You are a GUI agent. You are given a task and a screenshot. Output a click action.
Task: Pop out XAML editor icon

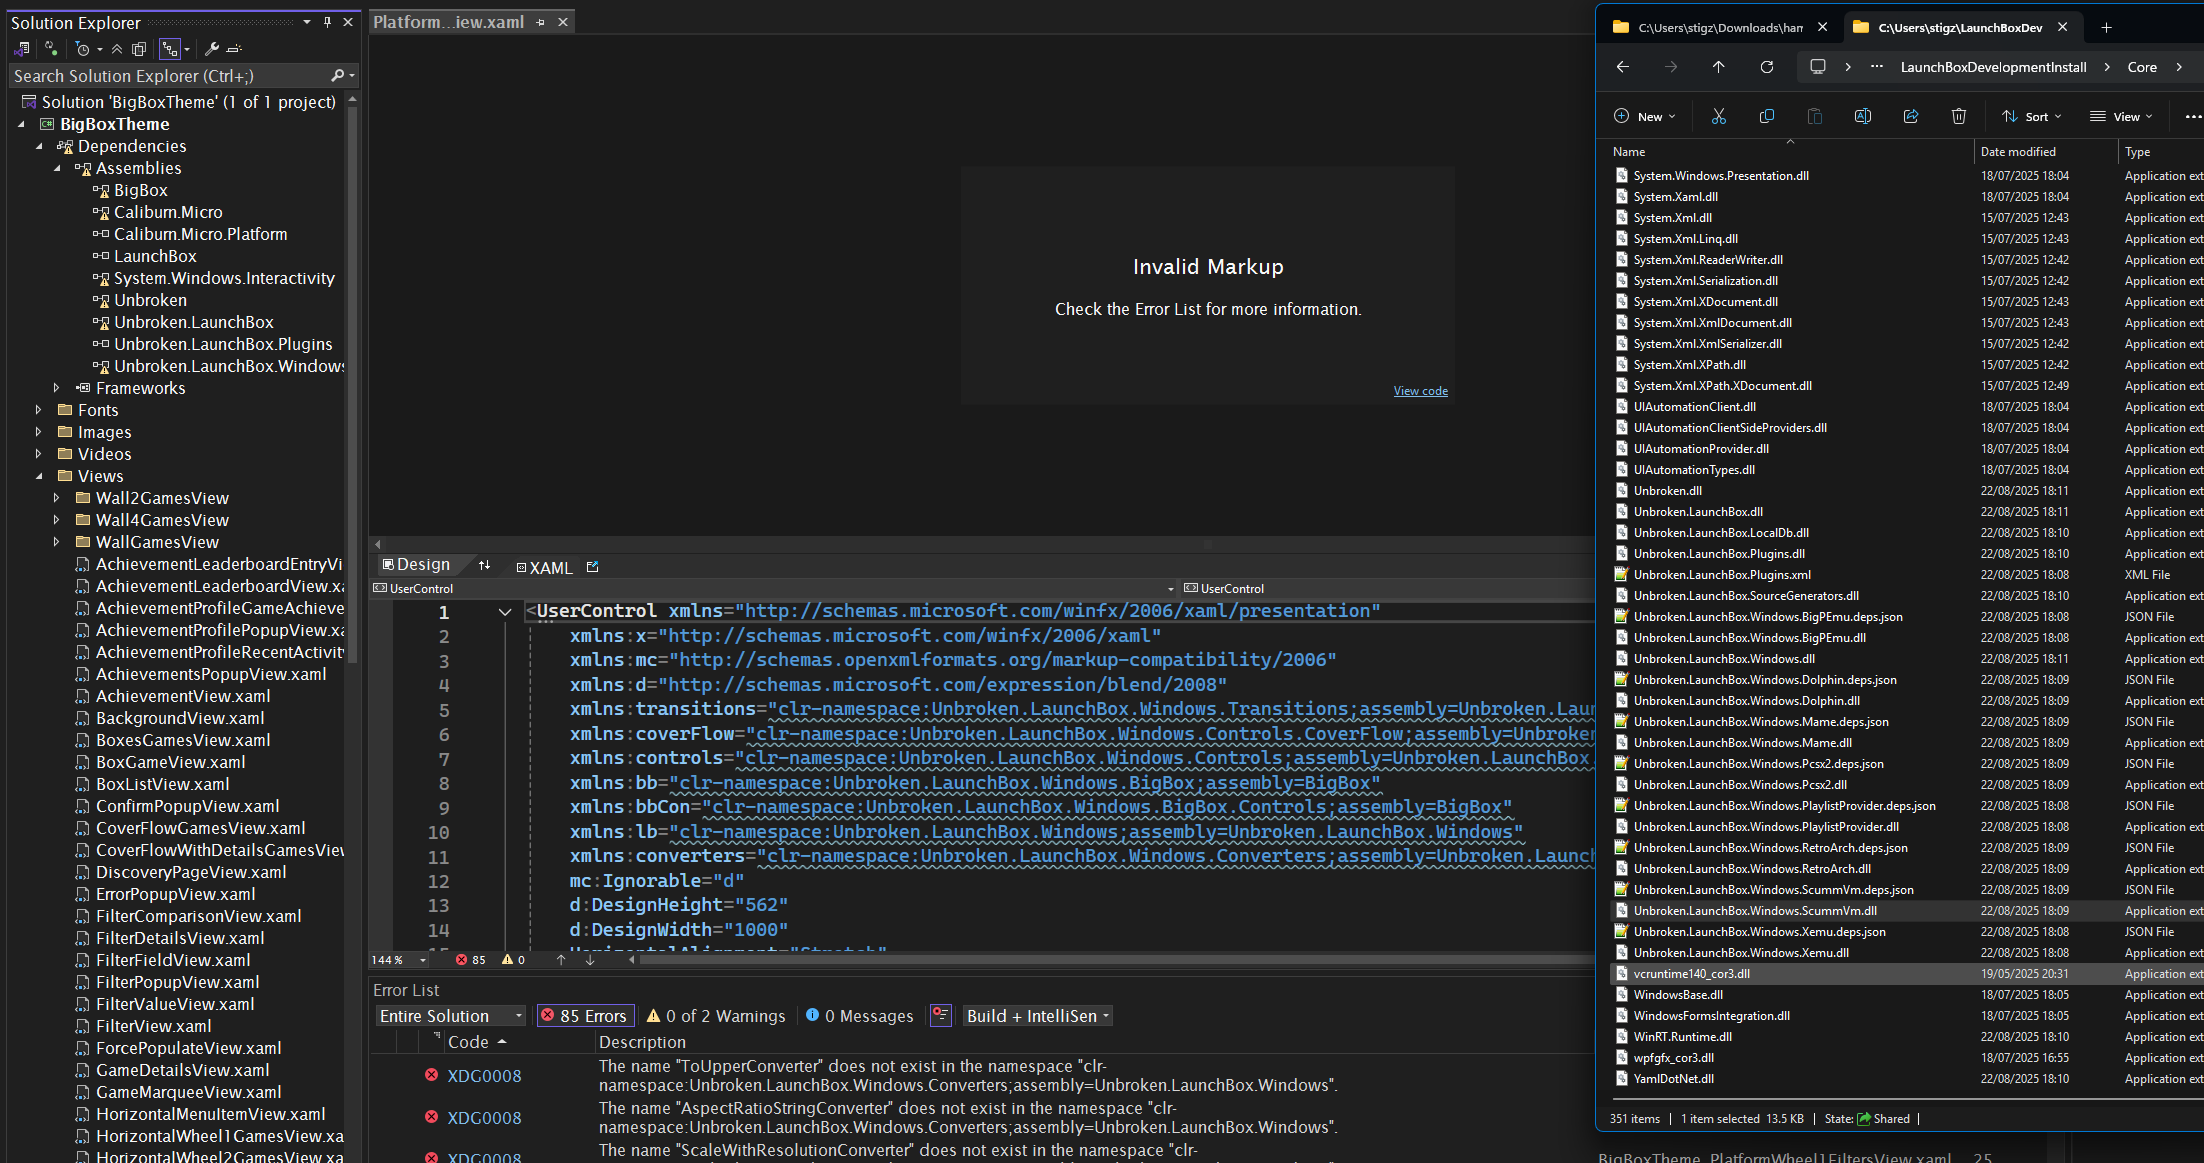tap(593, 567)
